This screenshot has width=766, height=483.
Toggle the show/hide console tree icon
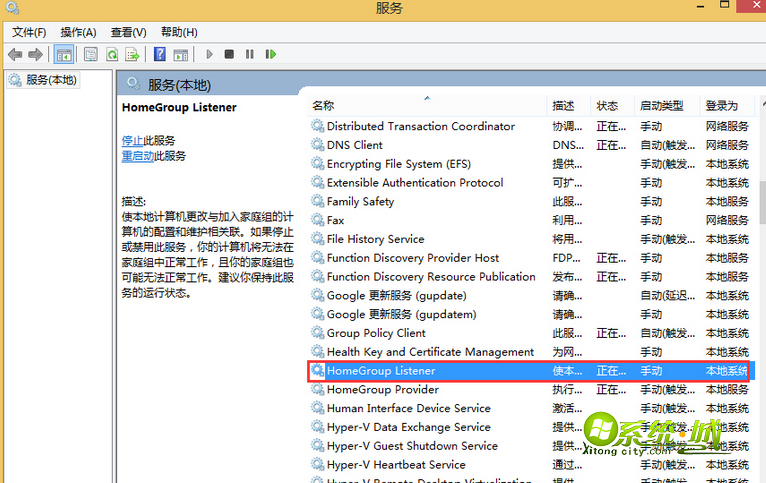click(x=64, y=54)
